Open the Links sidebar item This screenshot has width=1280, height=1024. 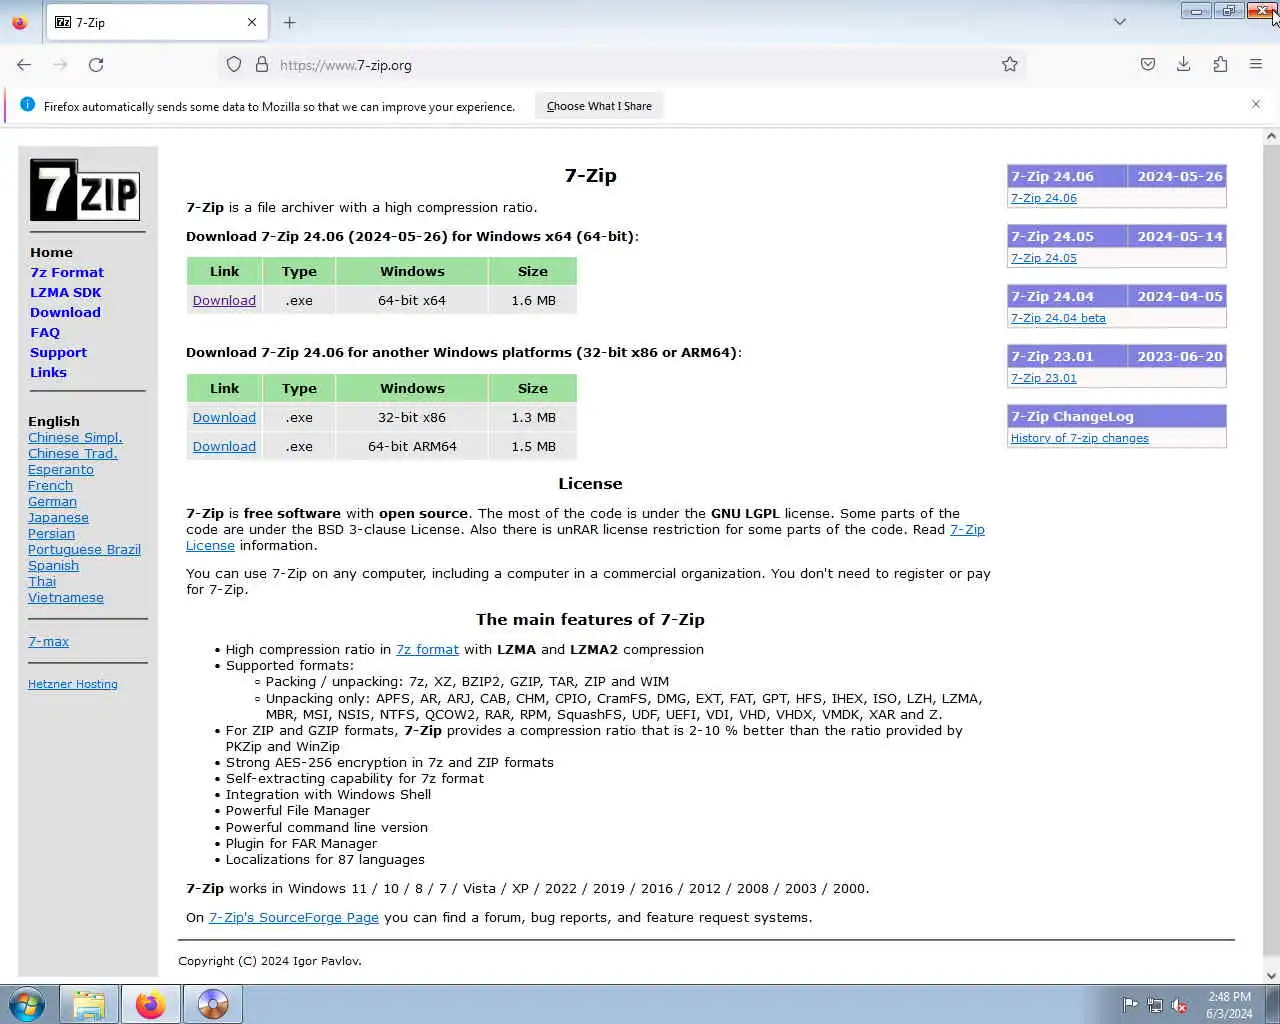point(48,373)
